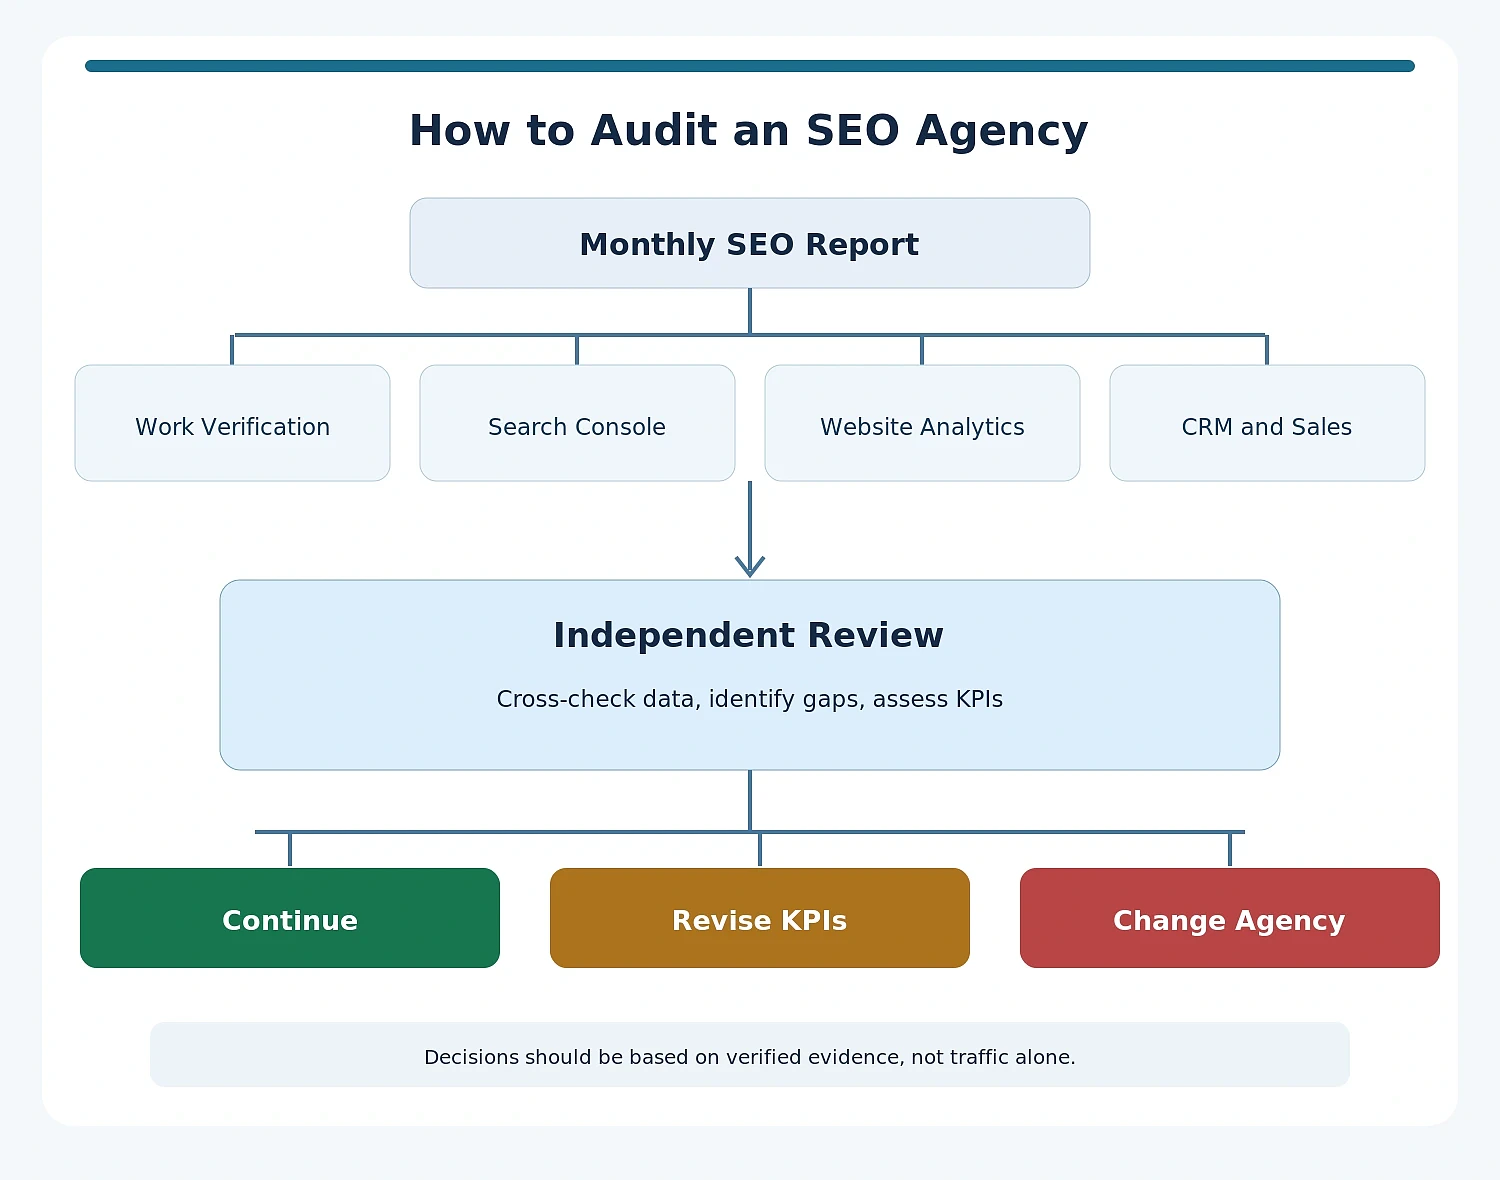Viewport: 1500px width, 1180px height.
Task: Click the CRM and Sales box
Action: tap(1267, 423)
